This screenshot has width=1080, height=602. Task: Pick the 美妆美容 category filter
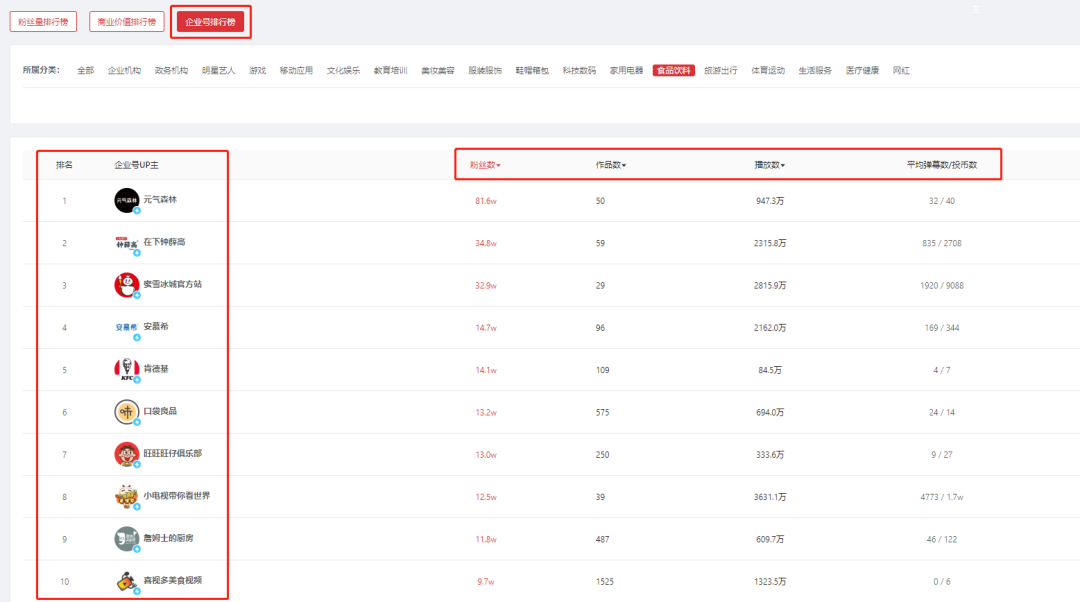437,70
